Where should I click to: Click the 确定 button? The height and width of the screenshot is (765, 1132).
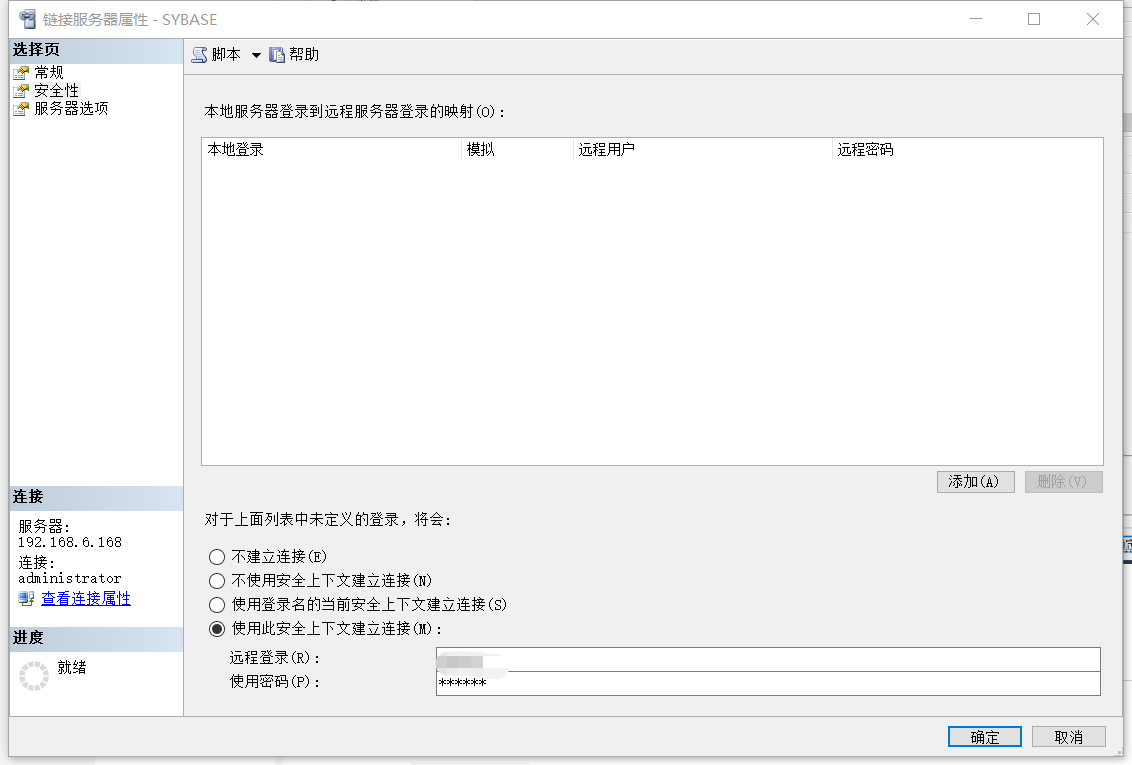click(984, 737)
